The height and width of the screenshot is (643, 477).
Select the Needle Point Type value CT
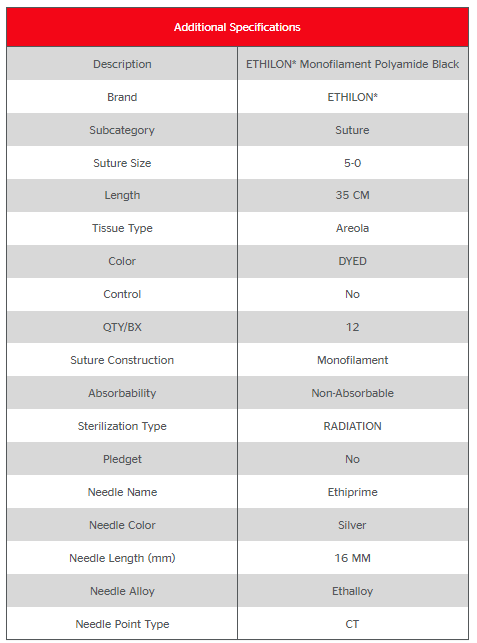(352, 624)
